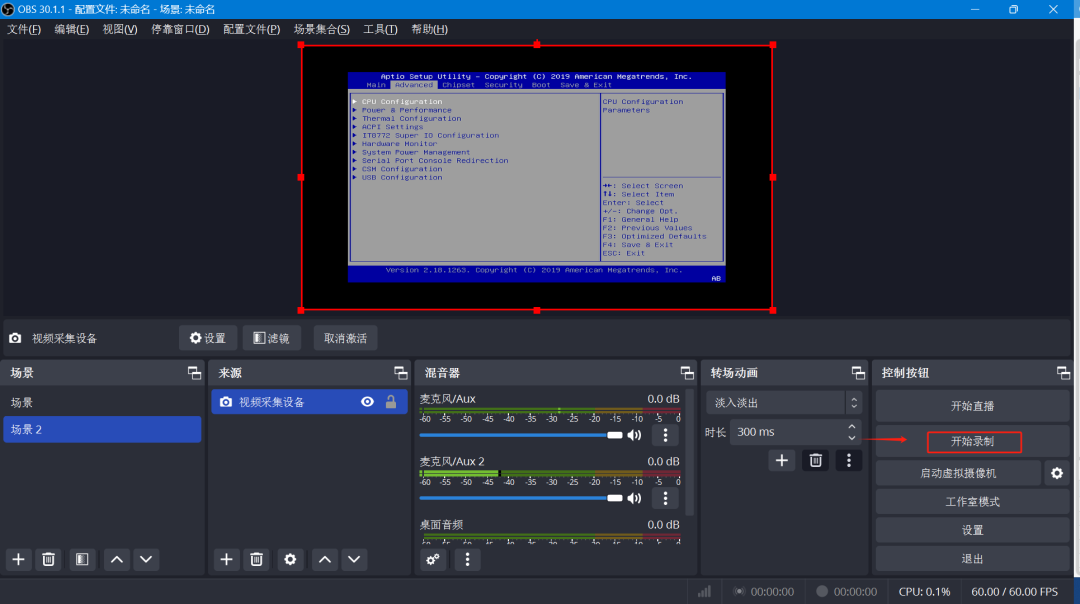Open the 帮助(H) menu
Viewport: 1080px width, 604px height.
(x=430, y=29)
